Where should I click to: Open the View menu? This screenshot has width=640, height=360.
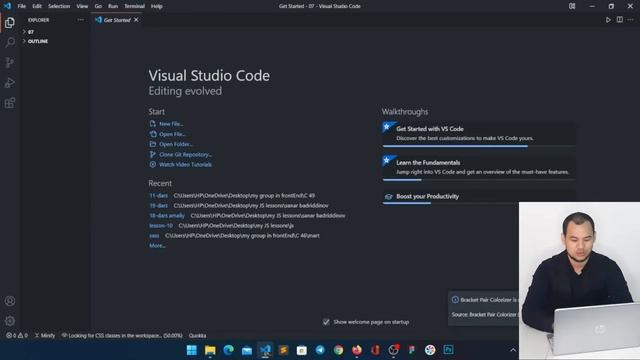(x=82, y=6)
